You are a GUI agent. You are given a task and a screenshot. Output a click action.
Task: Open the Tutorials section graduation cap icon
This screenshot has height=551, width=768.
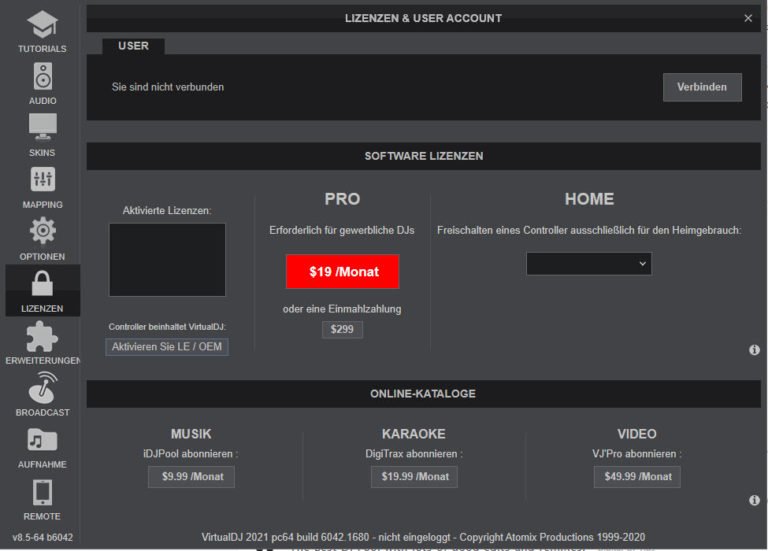click(x=42, y=24)
